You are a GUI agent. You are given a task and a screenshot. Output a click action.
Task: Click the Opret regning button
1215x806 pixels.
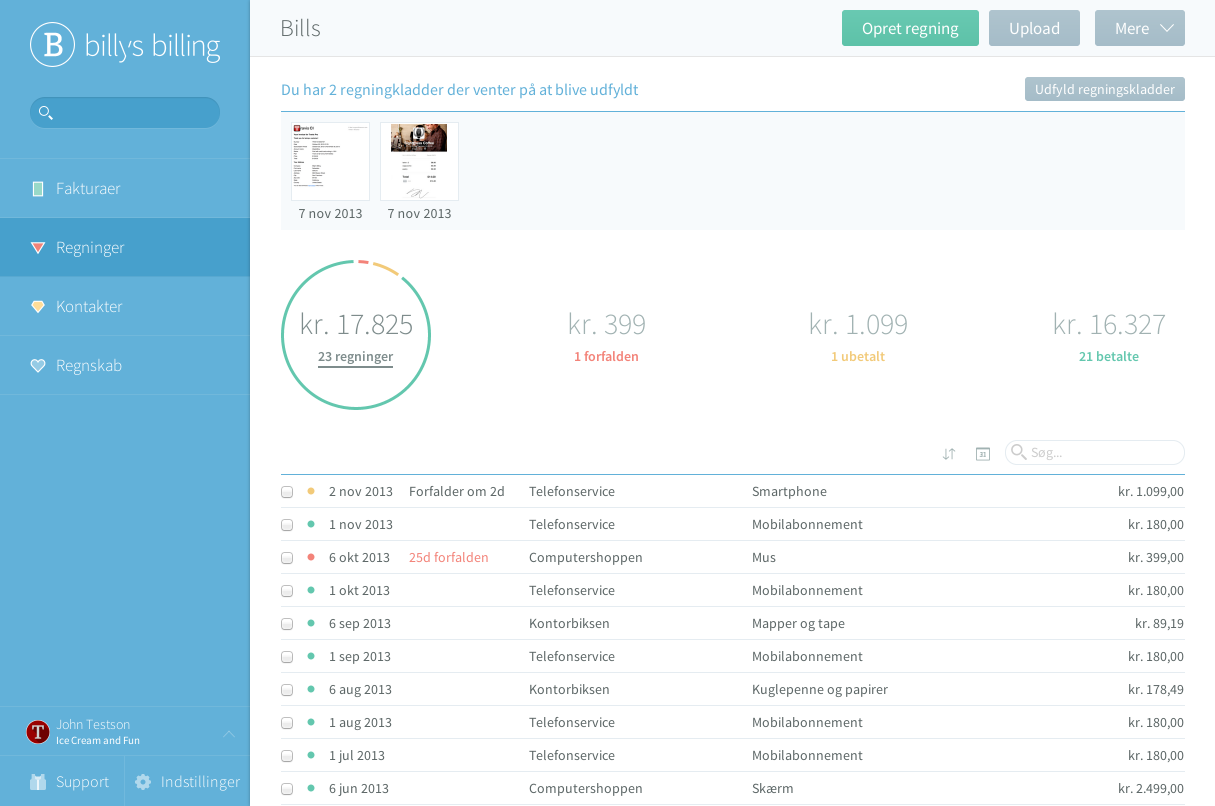910,28
